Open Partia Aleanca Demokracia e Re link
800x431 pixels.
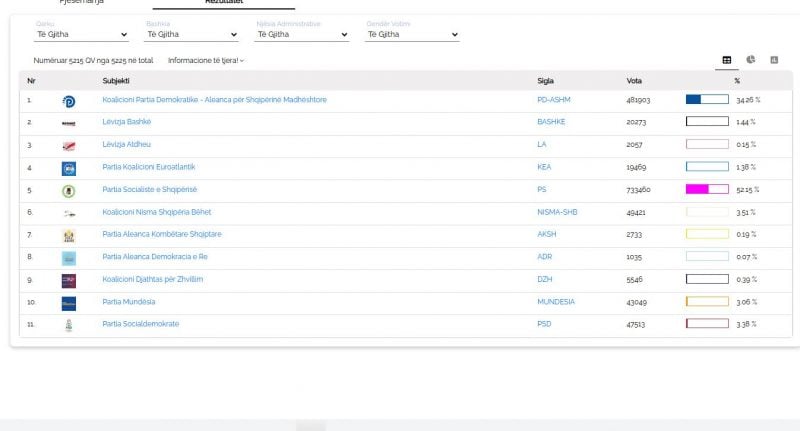[155, 257]
